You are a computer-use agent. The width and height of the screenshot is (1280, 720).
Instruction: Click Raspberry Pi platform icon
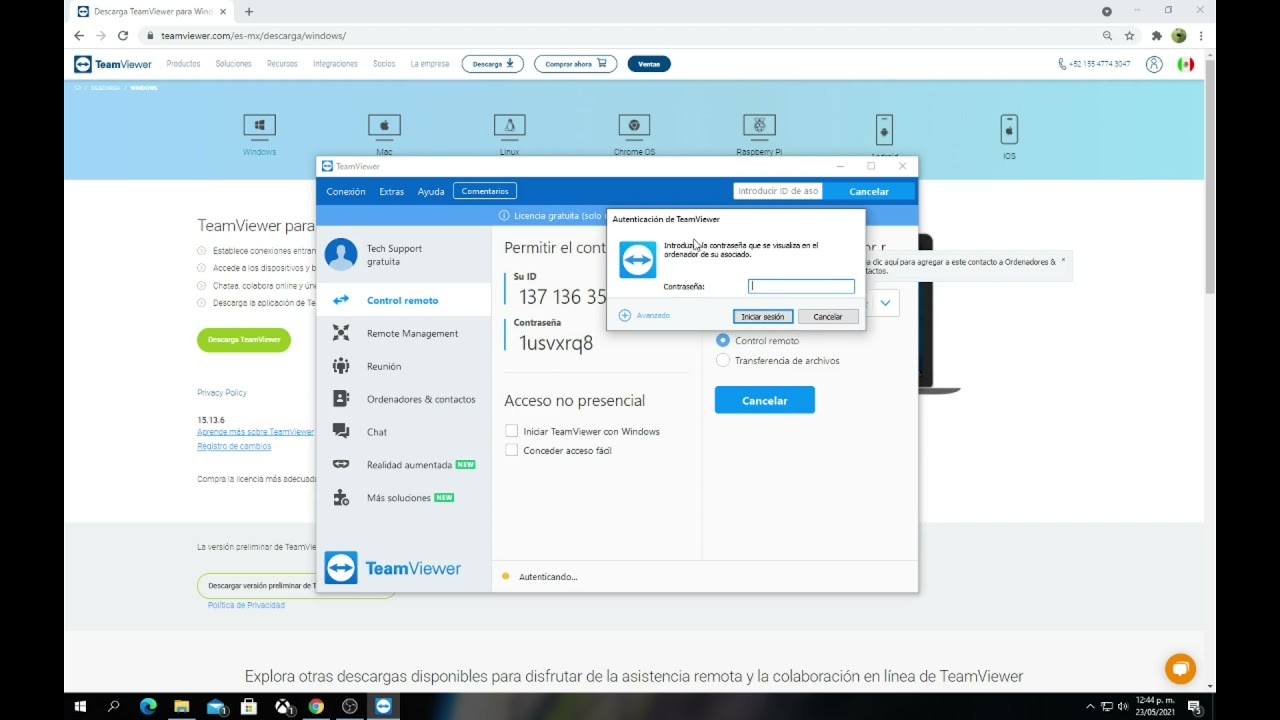(x=759, y=126)
